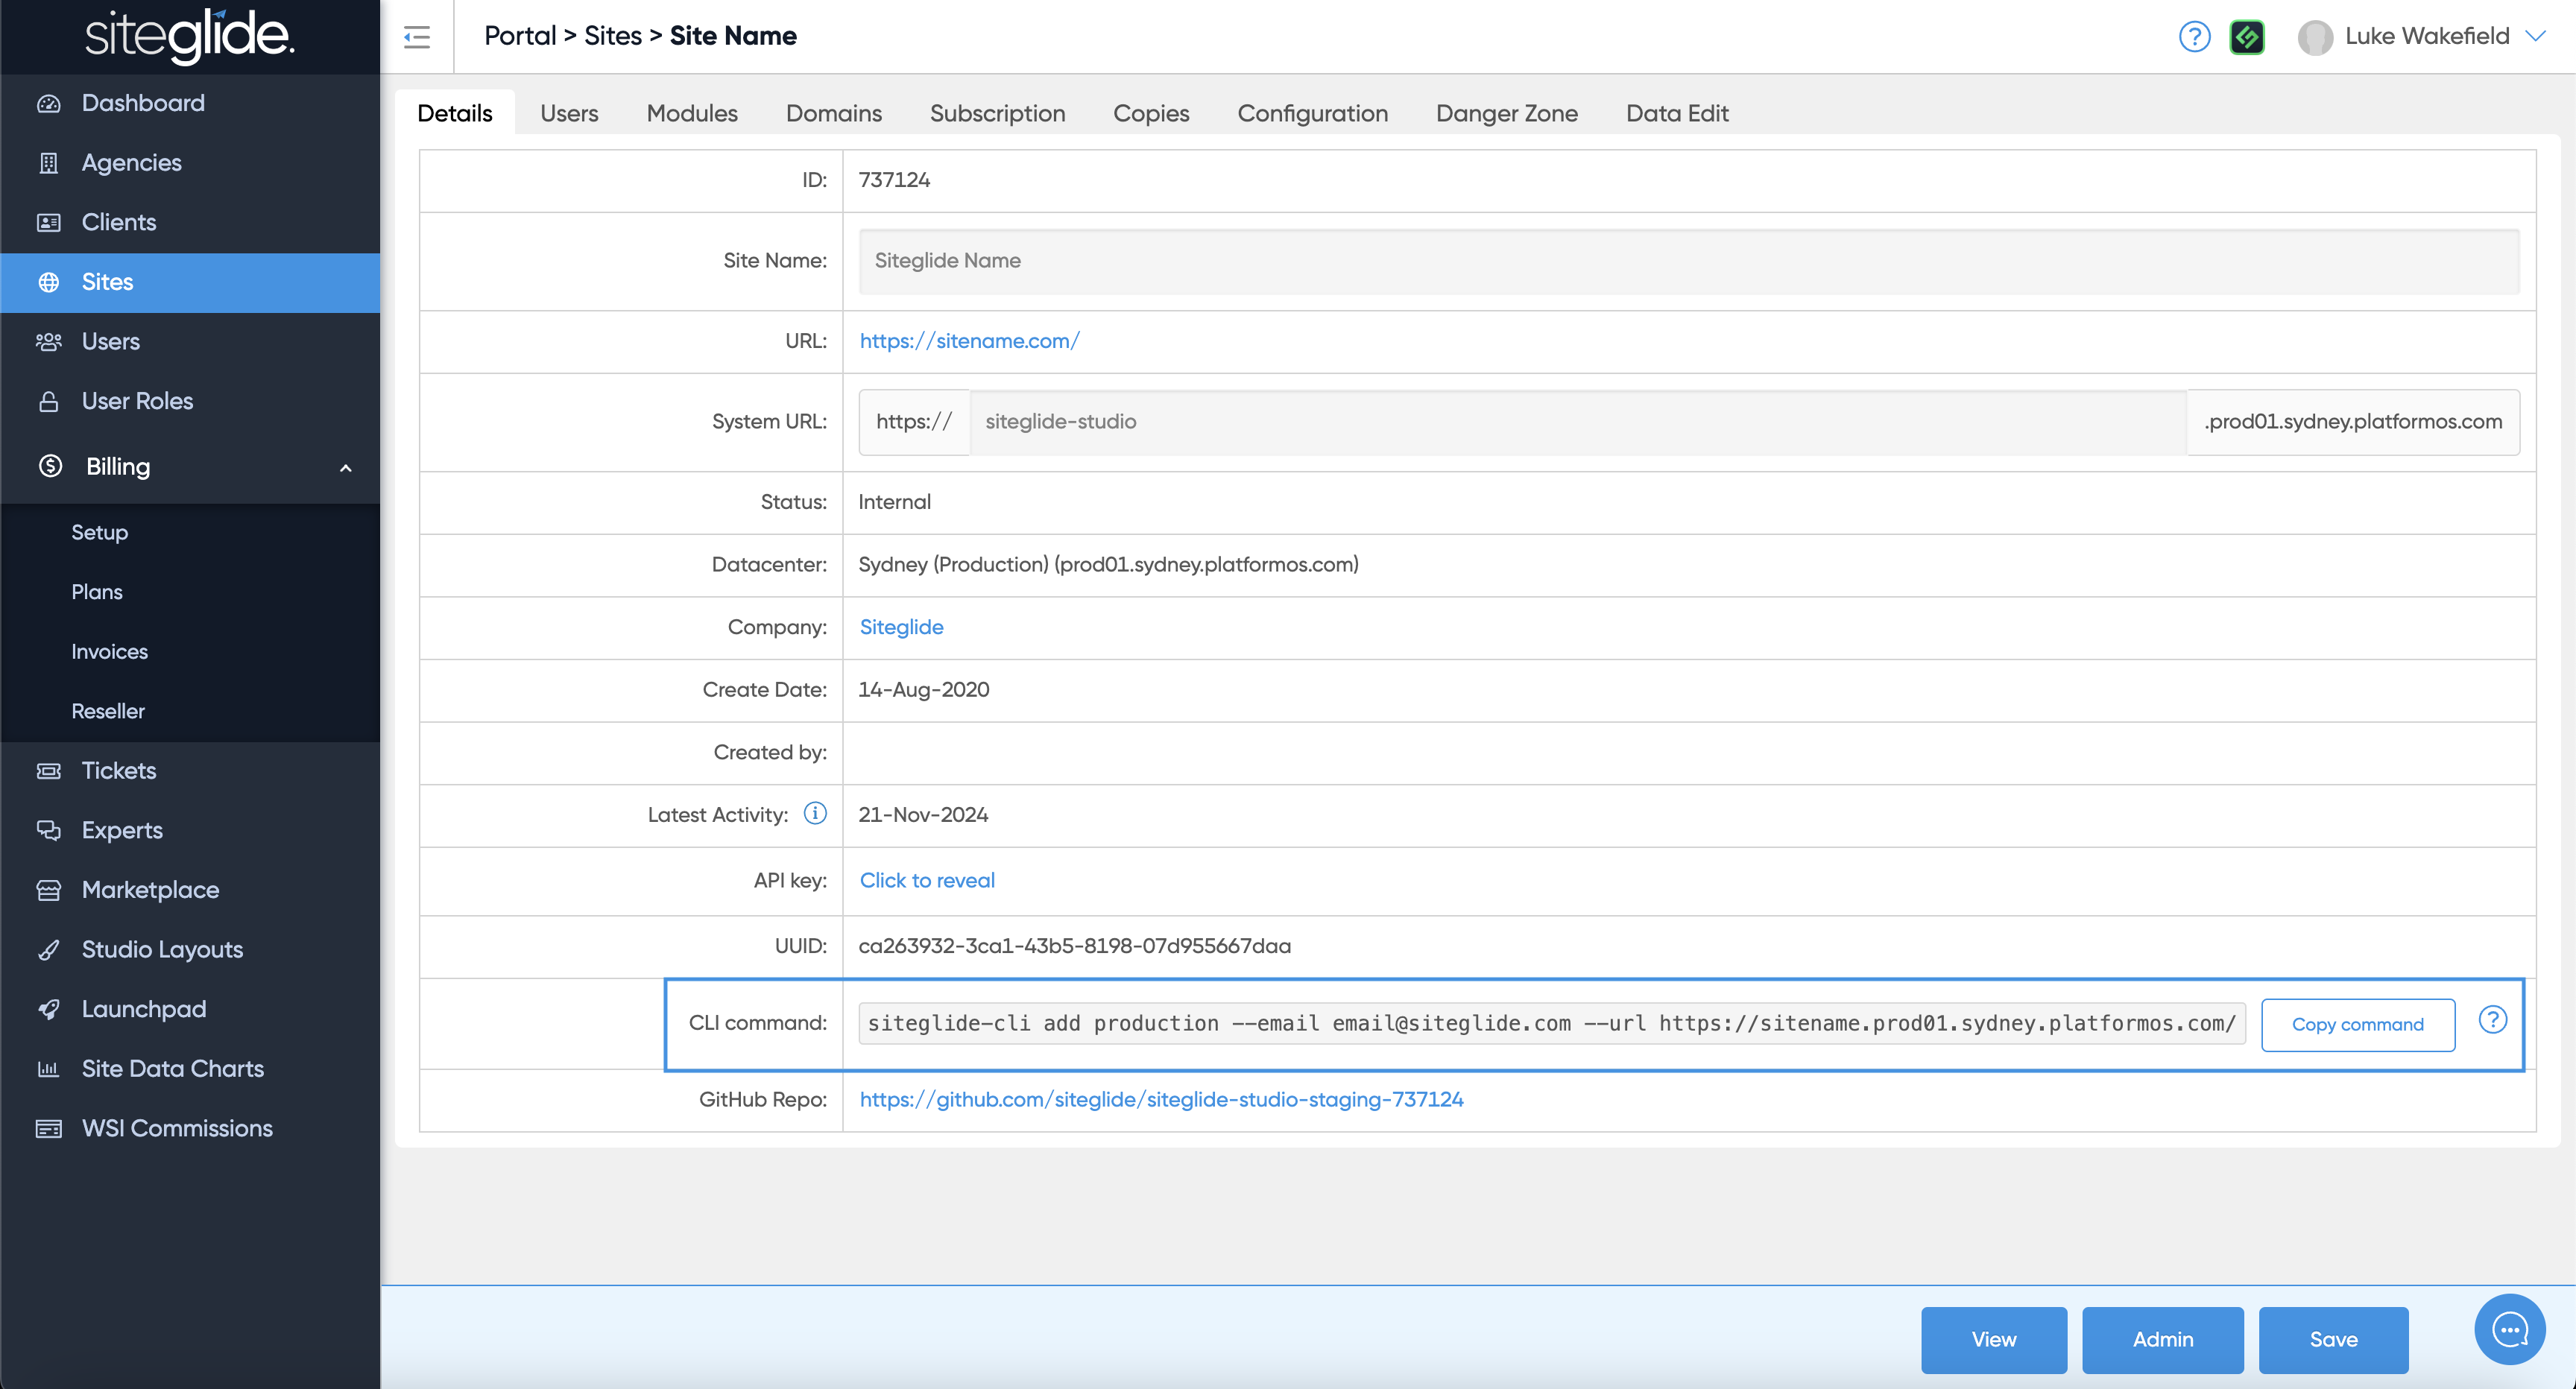Switch to the Modules tab

(691, 113)
